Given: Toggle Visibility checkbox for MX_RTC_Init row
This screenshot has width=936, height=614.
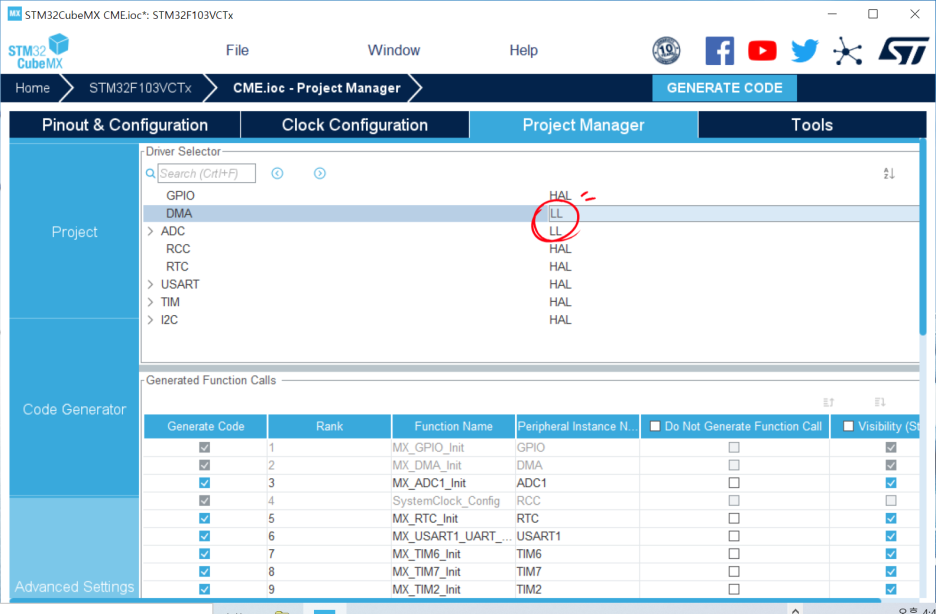Looking at the screenshot, I should pos(891,518).
